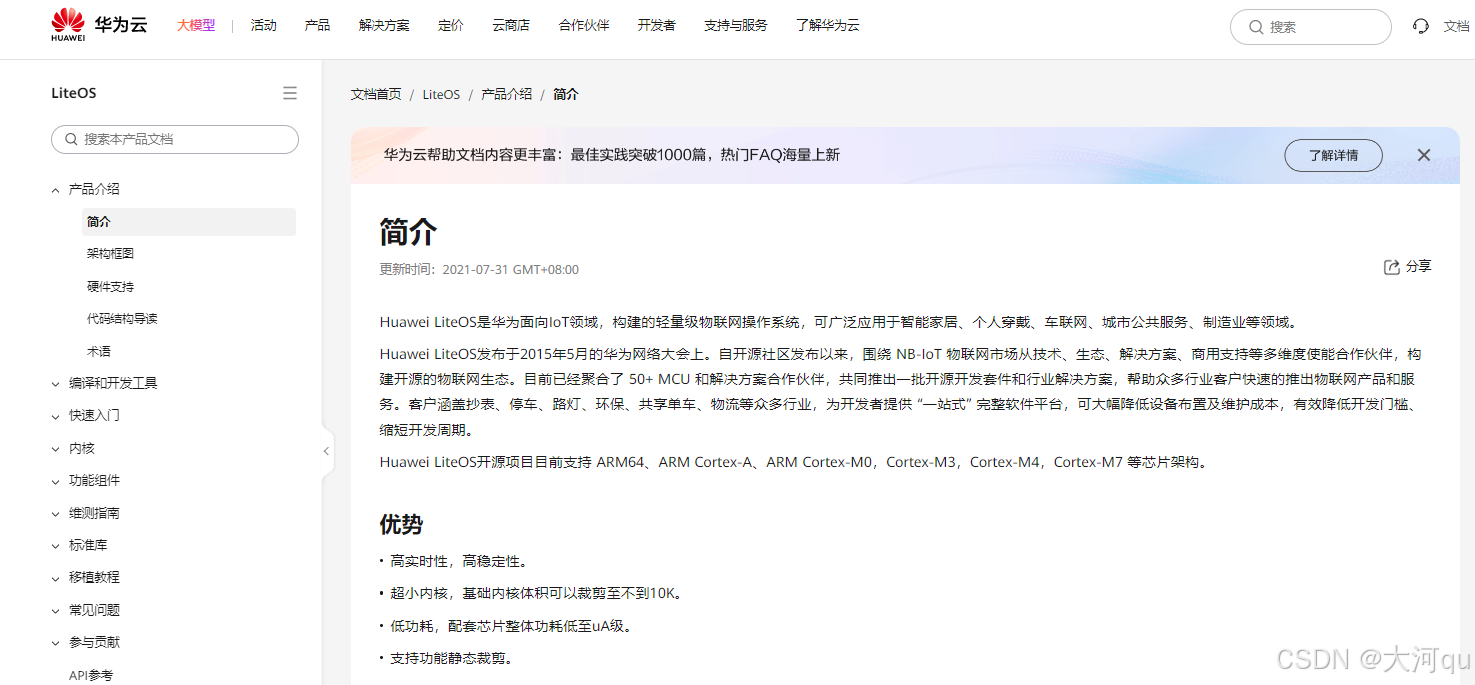1475x685 pixels.
Task: Open the 定价 nav menu
Action: point(451,25)
